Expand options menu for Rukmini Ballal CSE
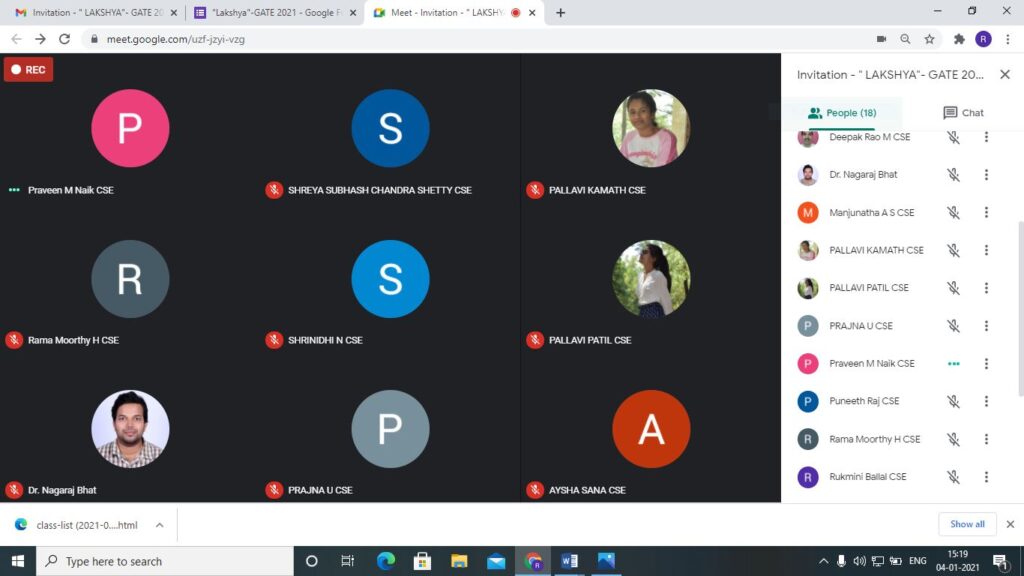The image size is (1024, 576). tap(986, 477)
